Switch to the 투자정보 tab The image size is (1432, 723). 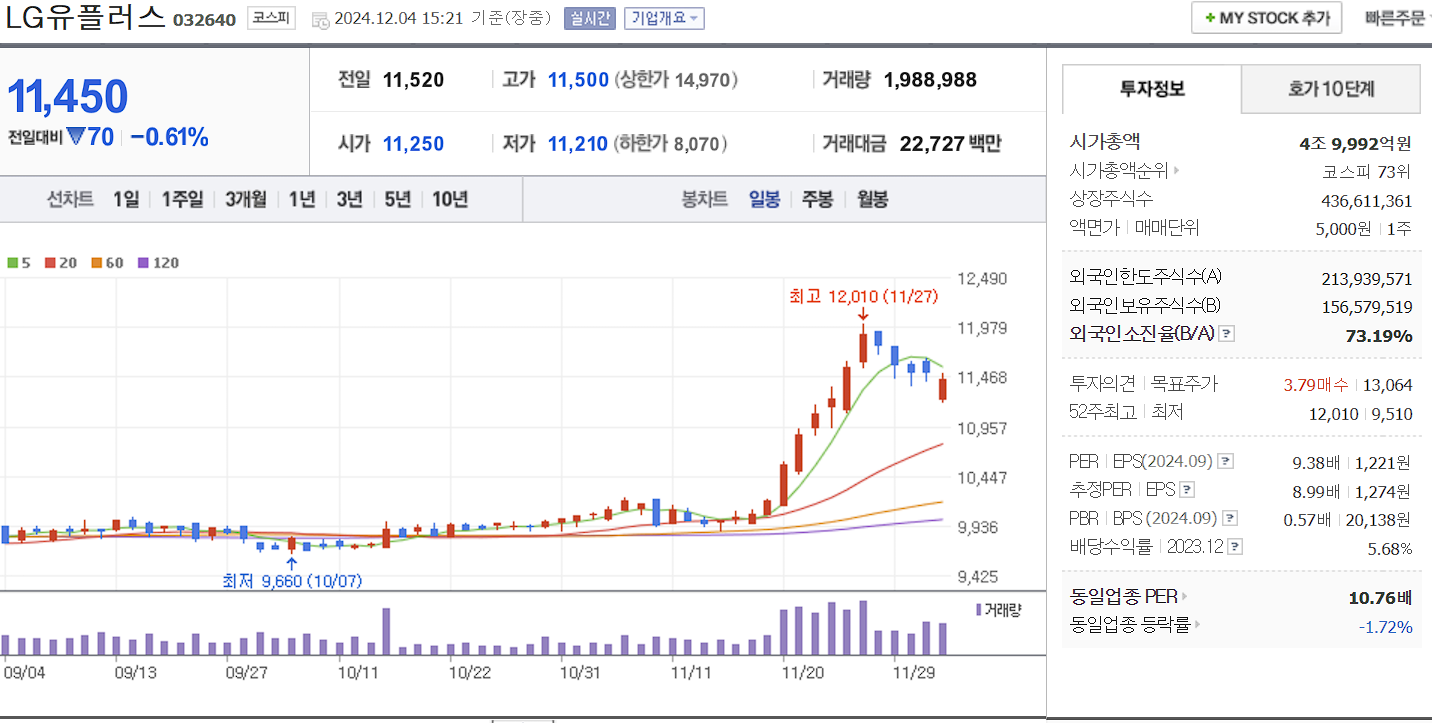[1152, 89]
